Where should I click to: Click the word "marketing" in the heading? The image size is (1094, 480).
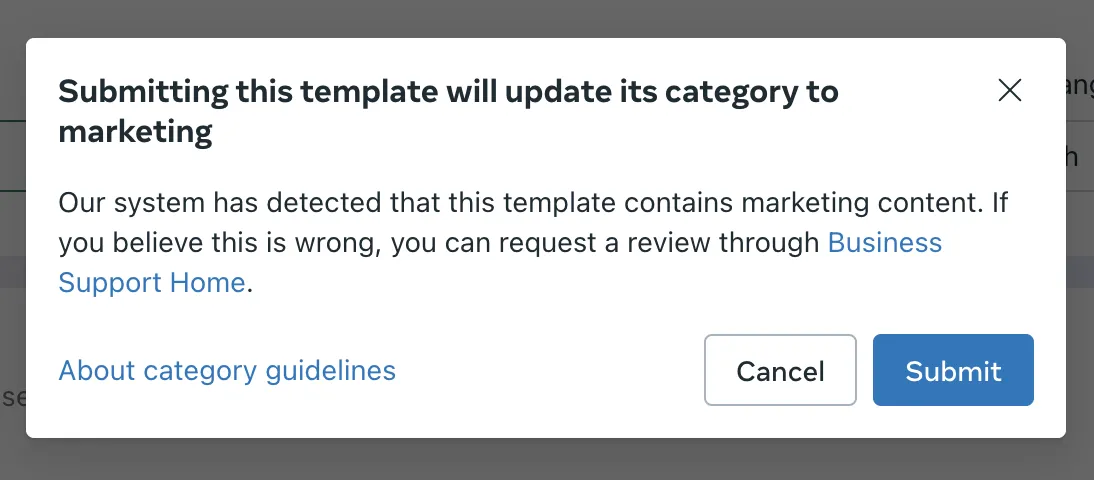[135, 132]
